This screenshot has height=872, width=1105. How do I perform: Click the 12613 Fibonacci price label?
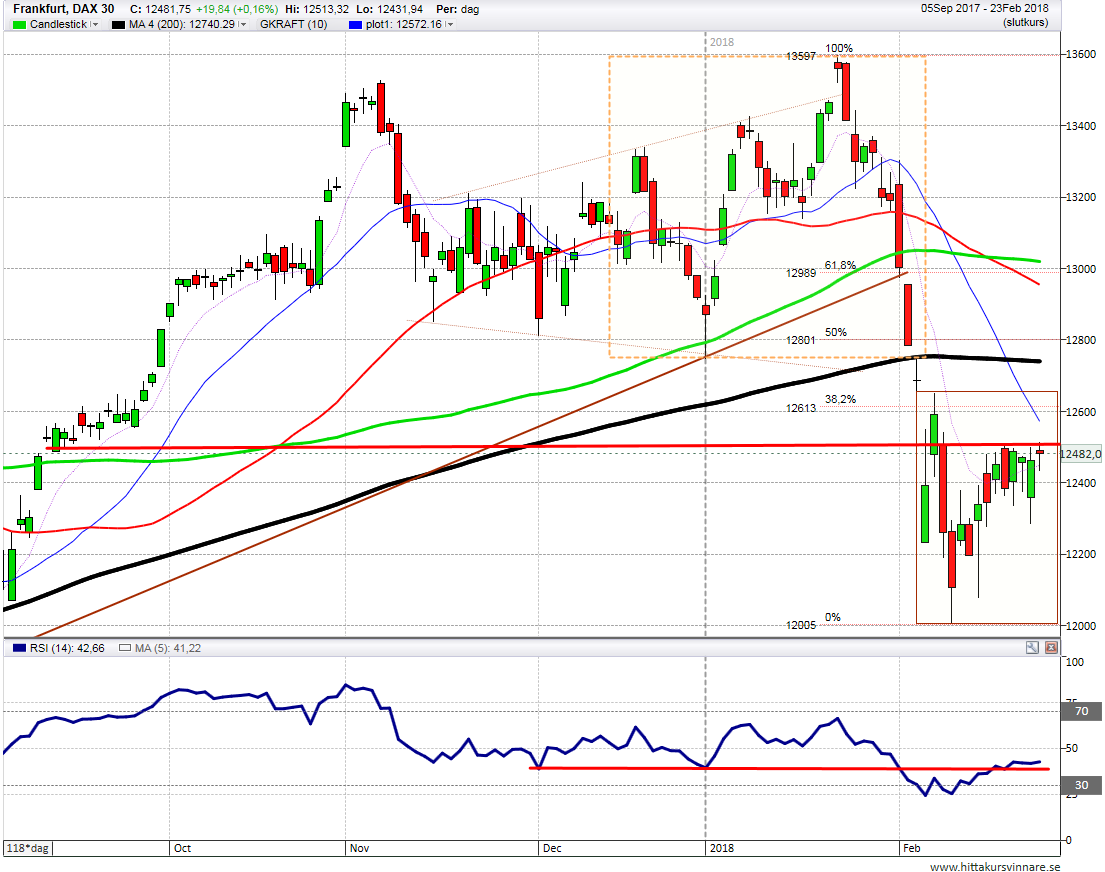point(801,408)
